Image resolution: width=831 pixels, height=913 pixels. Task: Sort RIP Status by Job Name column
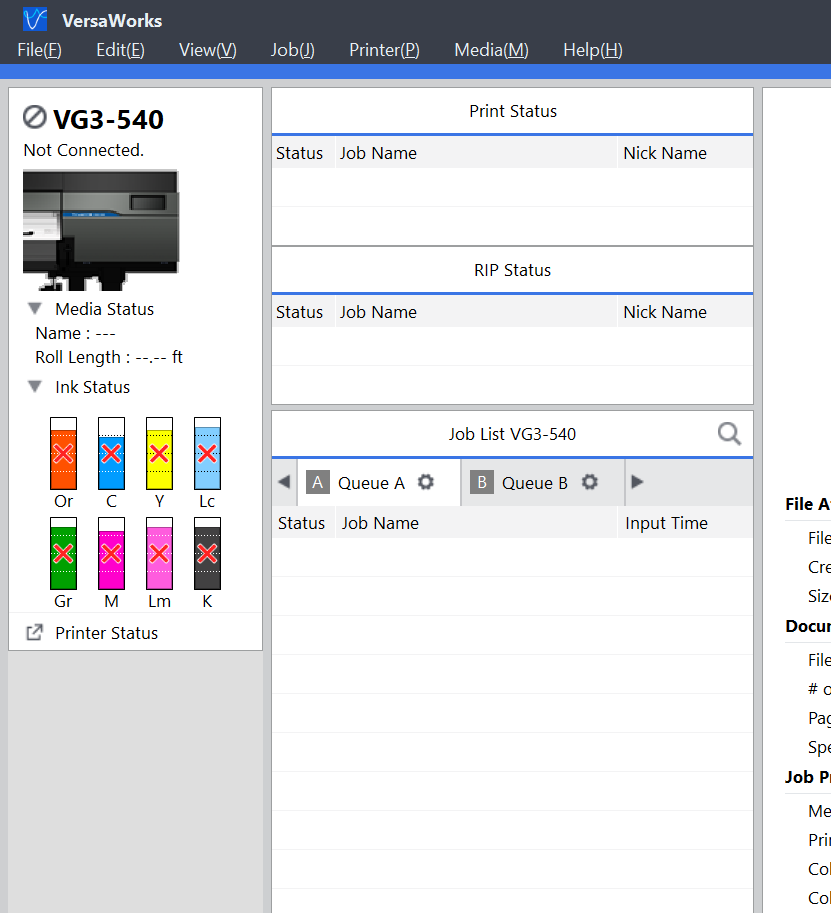pos(476,312)
